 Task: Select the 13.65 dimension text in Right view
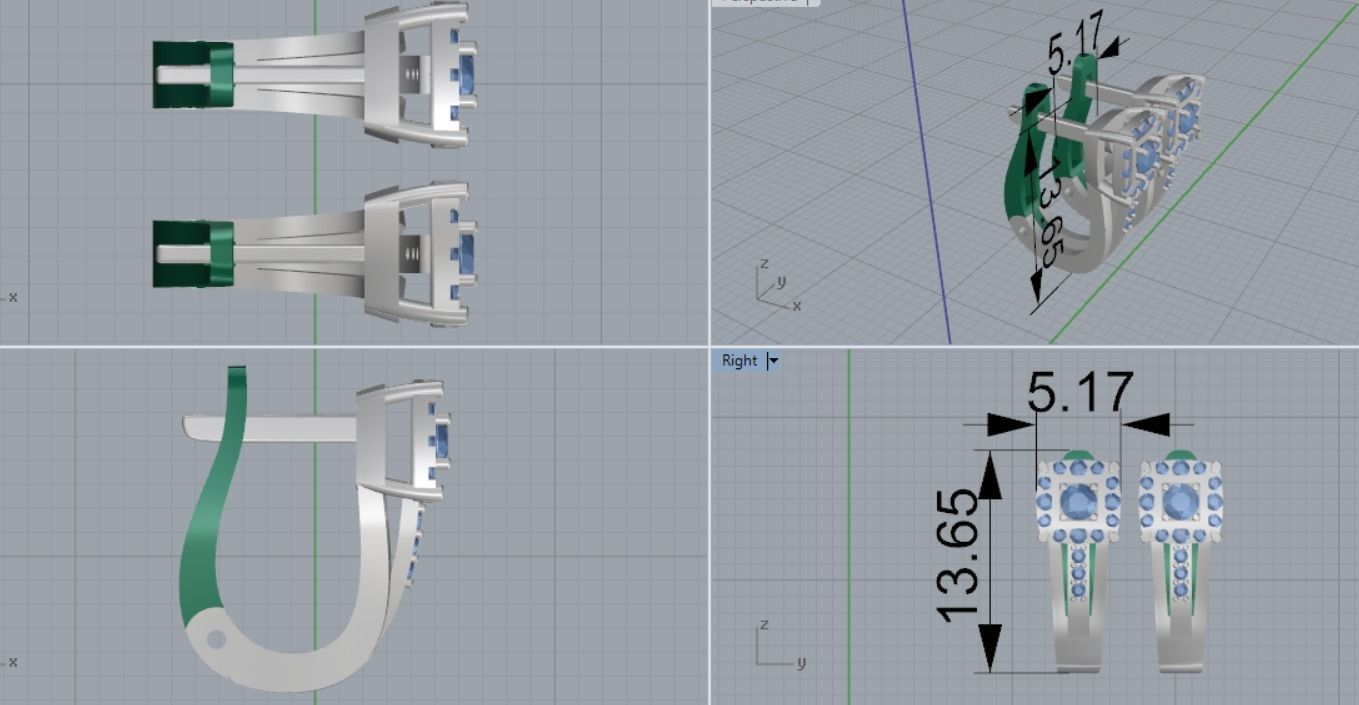[x=957, y=555]
